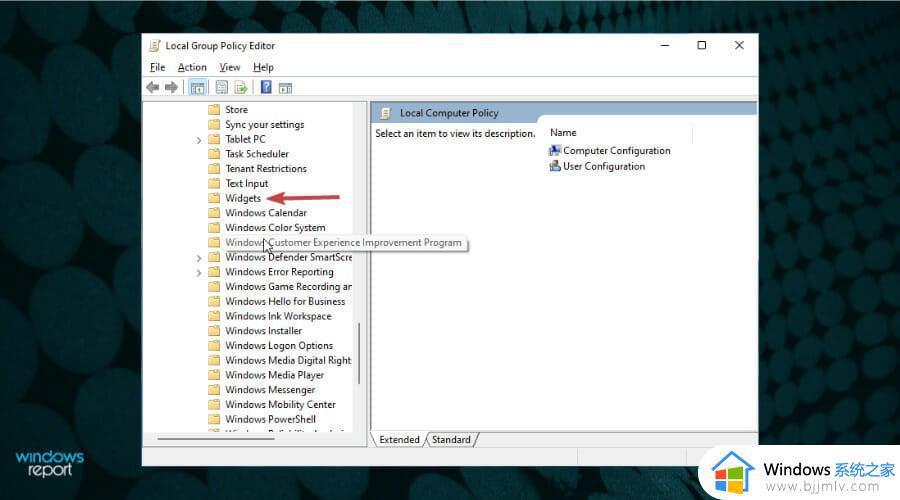Select Windows Mobility Center folder

280,405
